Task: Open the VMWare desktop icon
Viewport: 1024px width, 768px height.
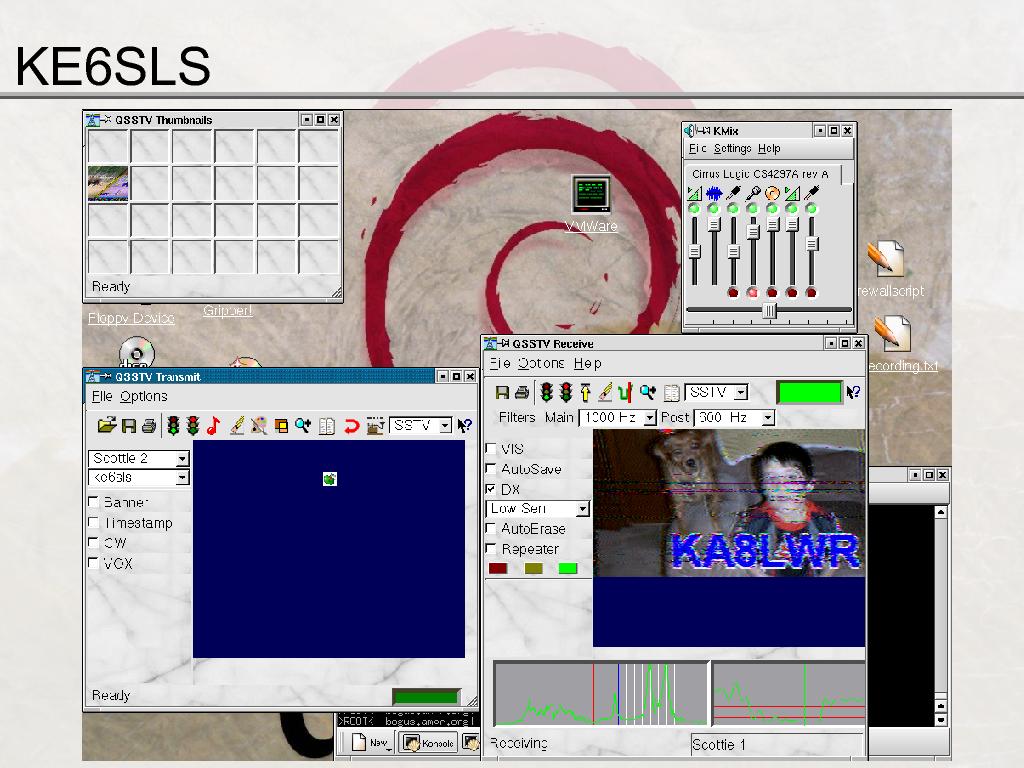Action: [591, 194]
